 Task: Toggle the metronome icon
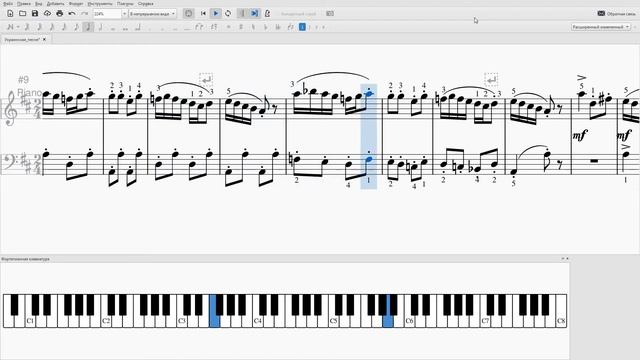click(267, 13)
